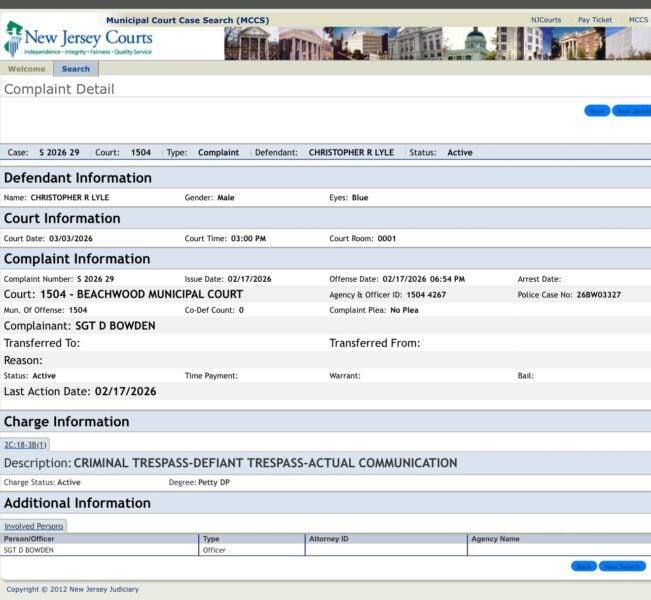Click last action date '02/17/2026'
Screen dimensions: 651x600
(x=125, y=392)
